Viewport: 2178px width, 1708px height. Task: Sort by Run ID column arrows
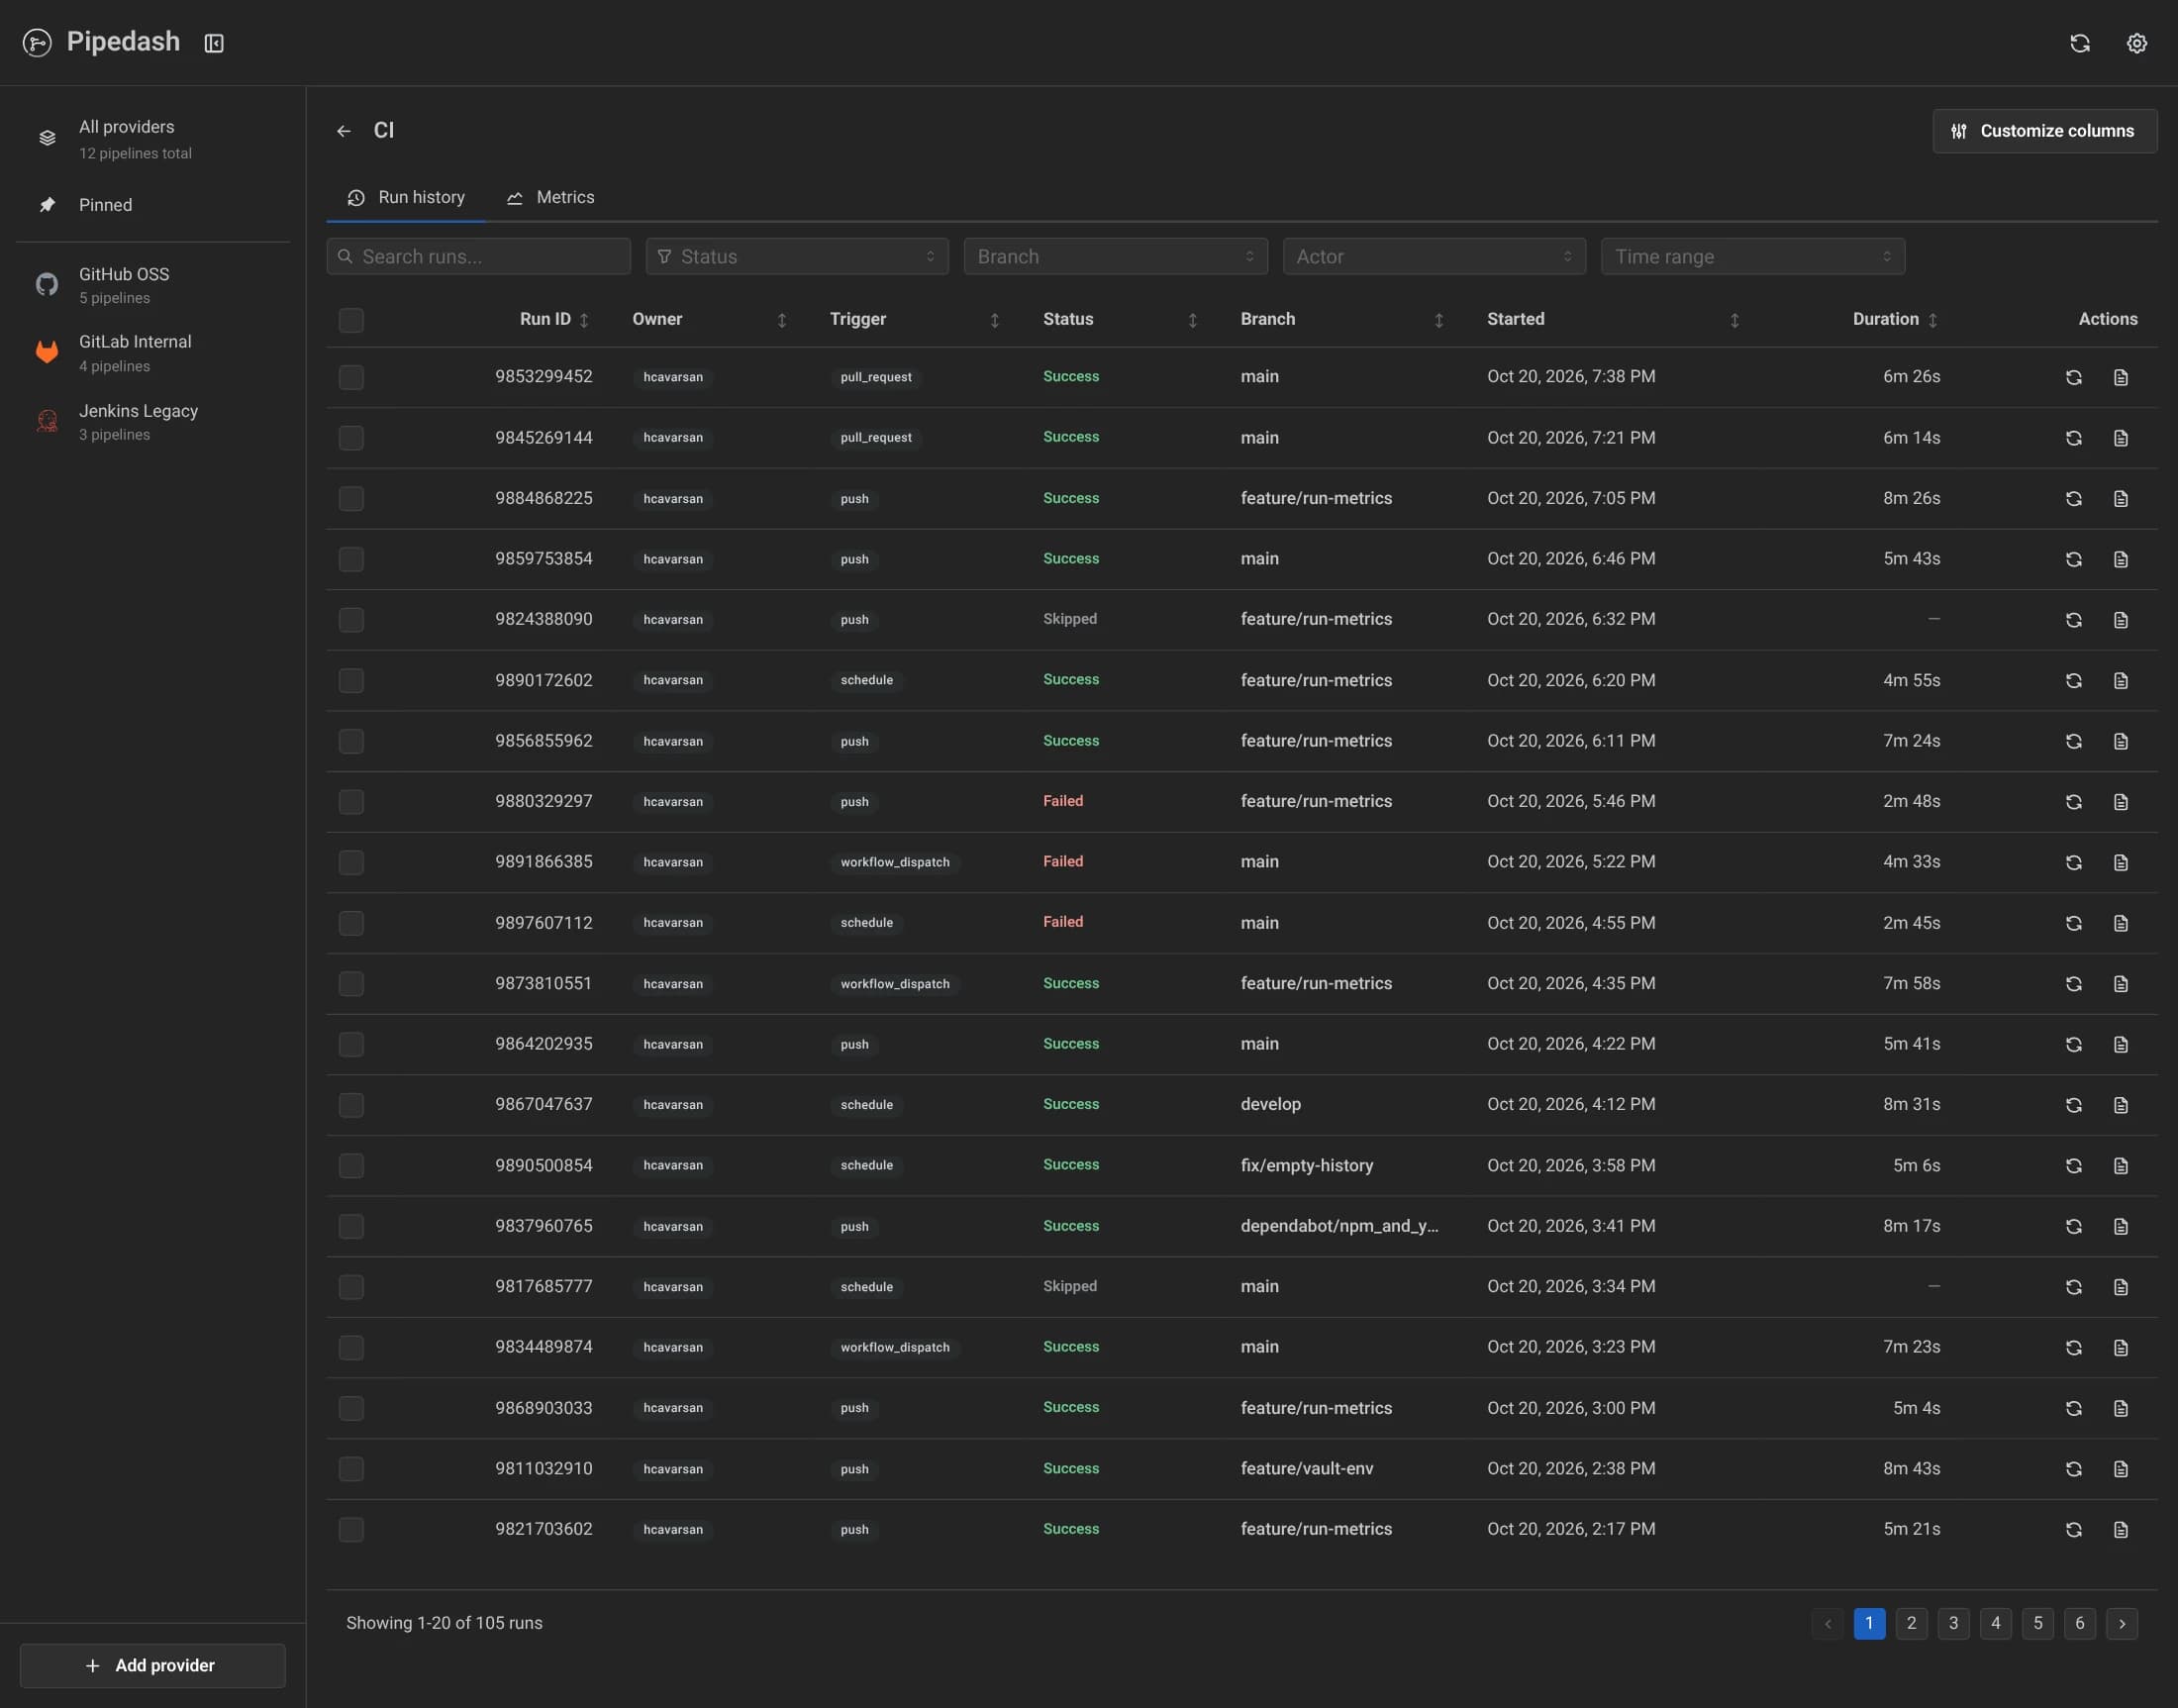pyautogui.click(x=584, y=320)
